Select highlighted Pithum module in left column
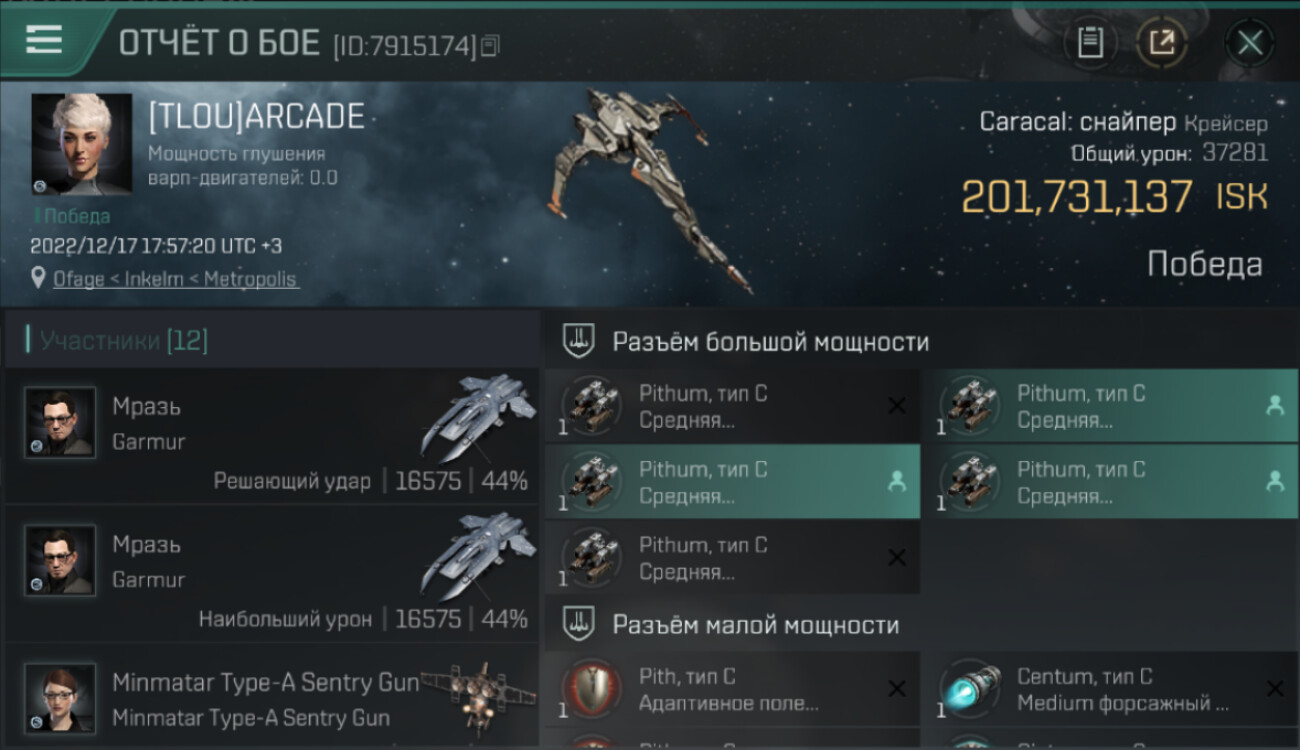This screenshot has height=750, width=1300. pyautogui.click(x=732, y=482)
